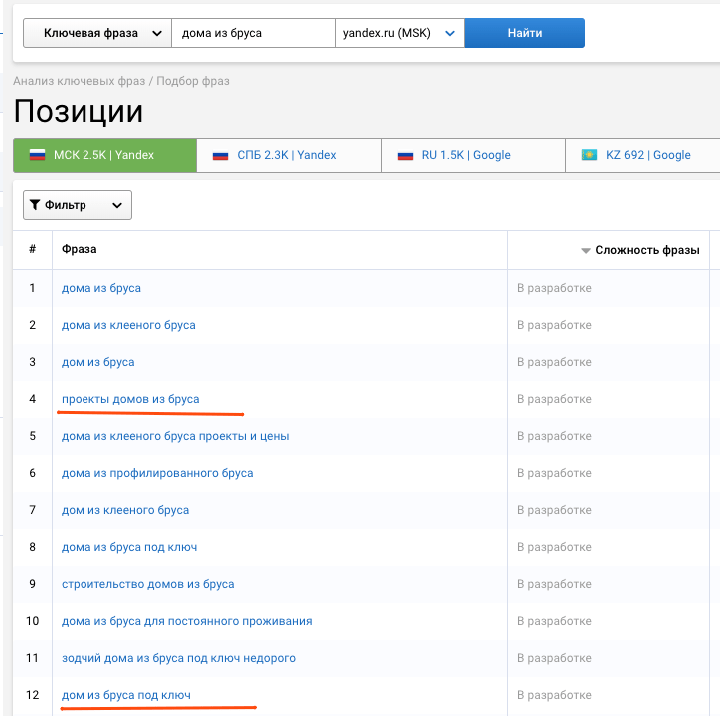
Task: Open the Ключевая фраза dropdown
Action: [97, 33]
